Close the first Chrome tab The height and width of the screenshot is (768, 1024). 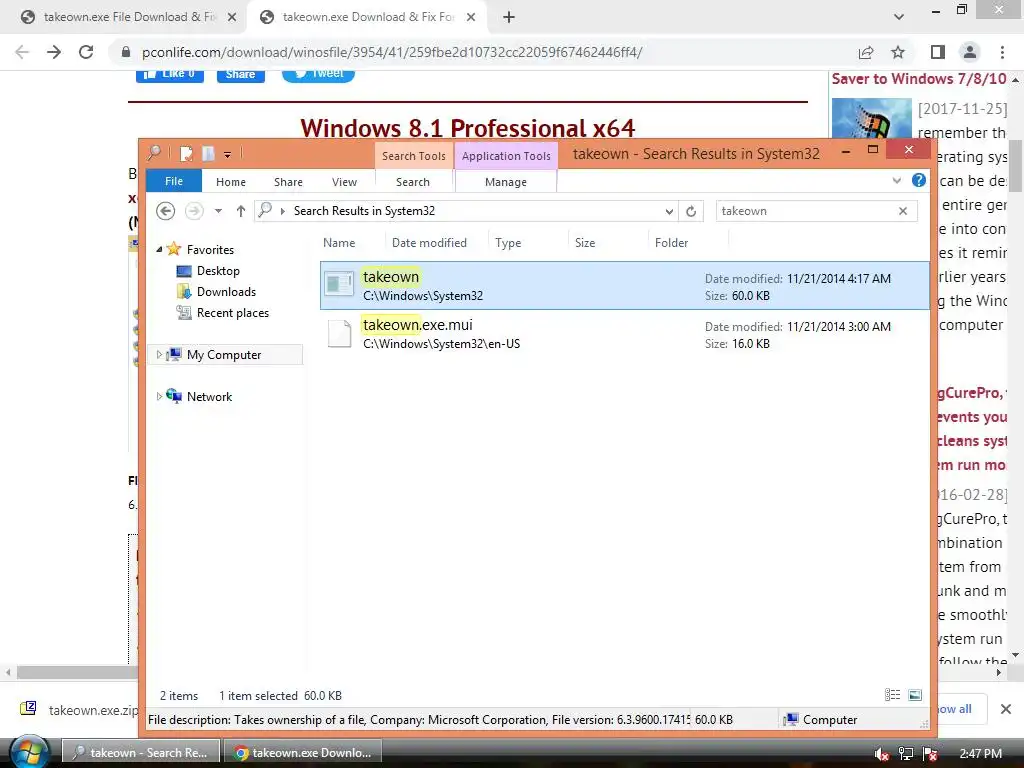point(231,18)
